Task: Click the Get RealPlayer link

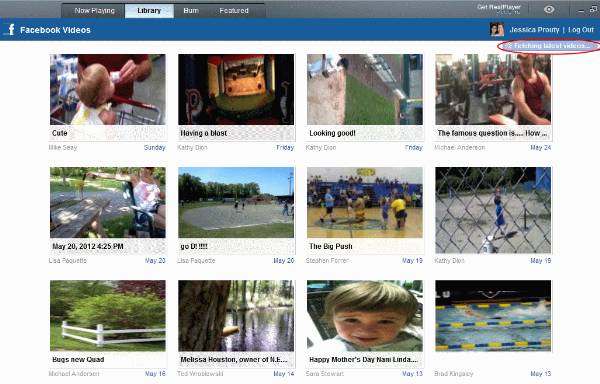Action: [499, 7]
